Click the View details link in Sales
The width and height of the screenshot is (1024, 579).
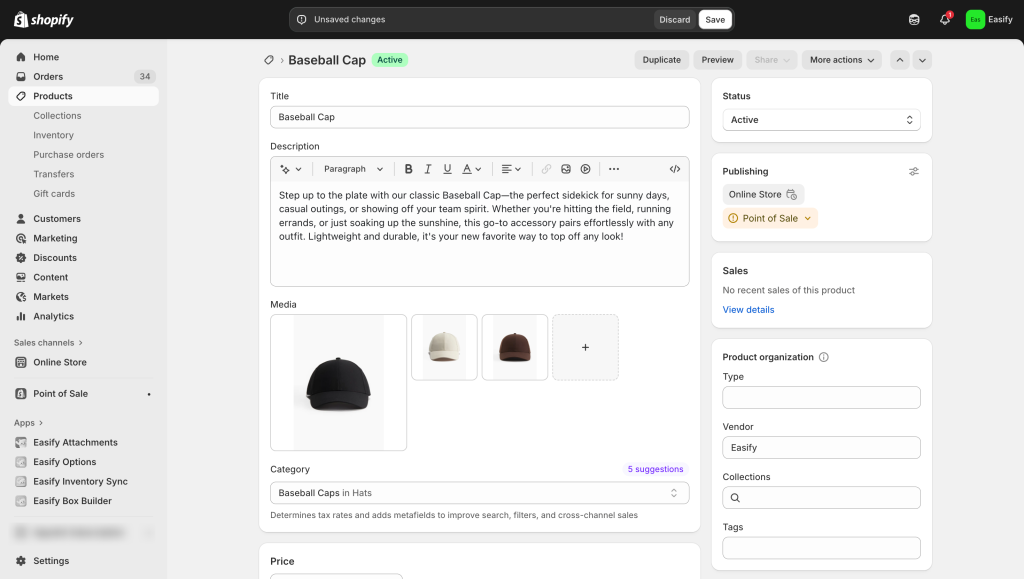point(748,310)
